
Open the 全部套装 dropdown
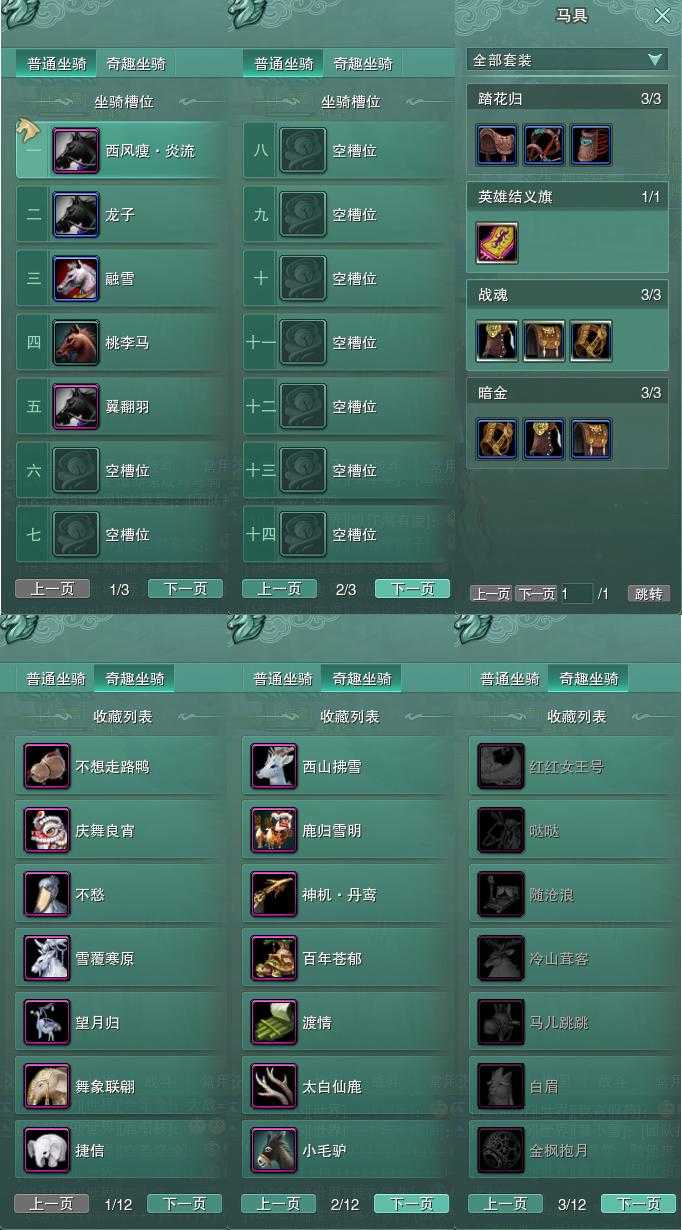click(x=567, y=60)
